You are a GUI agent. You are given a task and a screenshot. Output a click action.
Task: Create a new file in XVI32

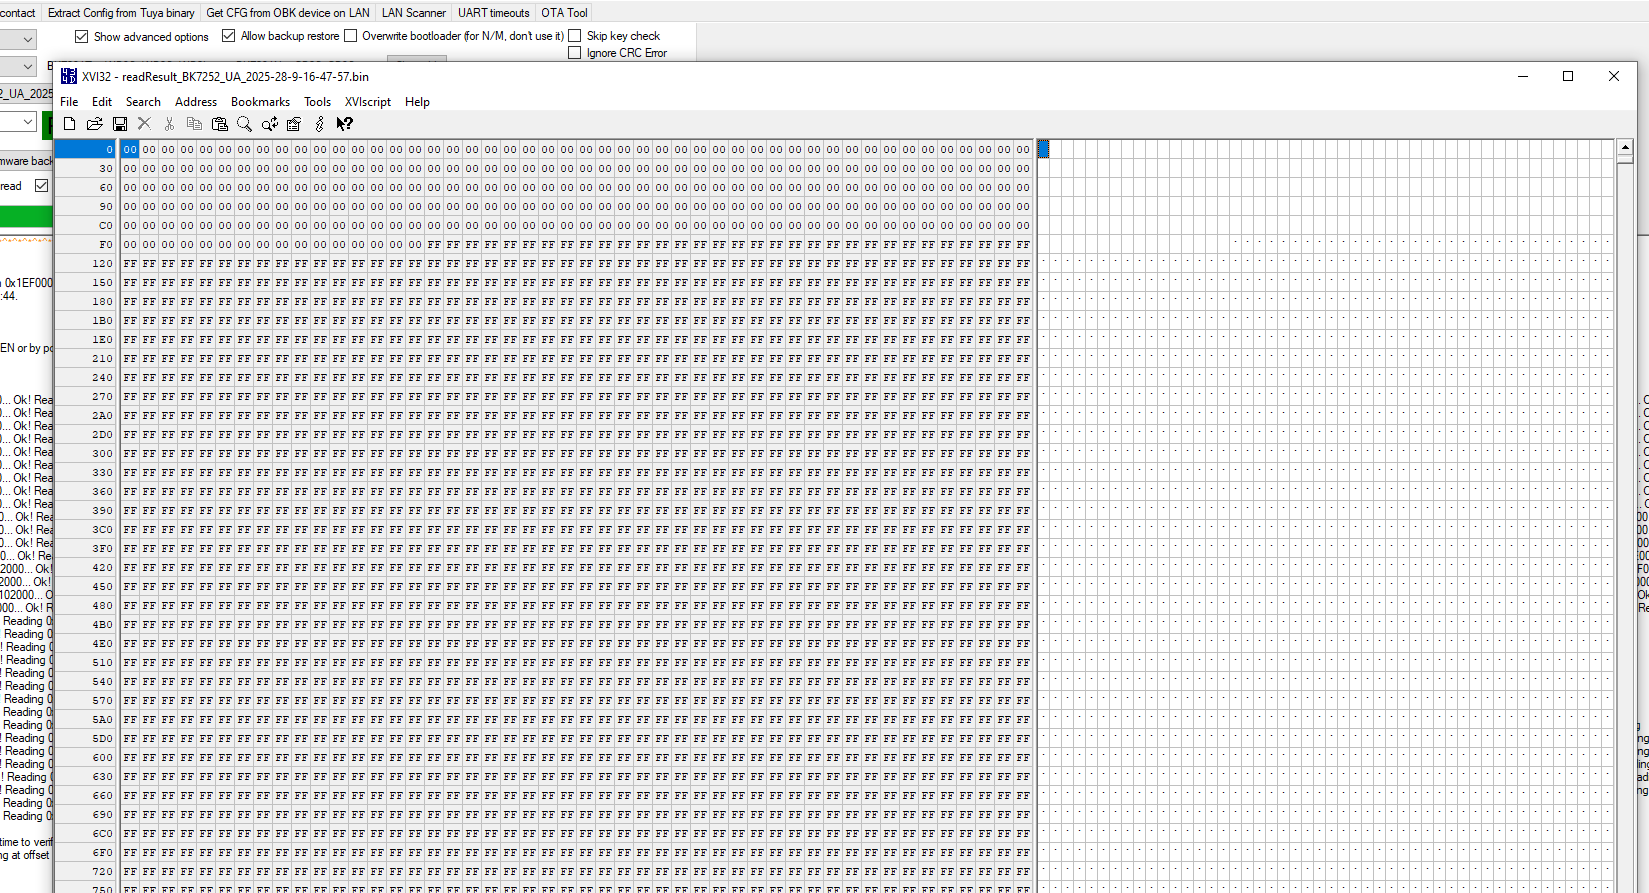click(69, 124)
